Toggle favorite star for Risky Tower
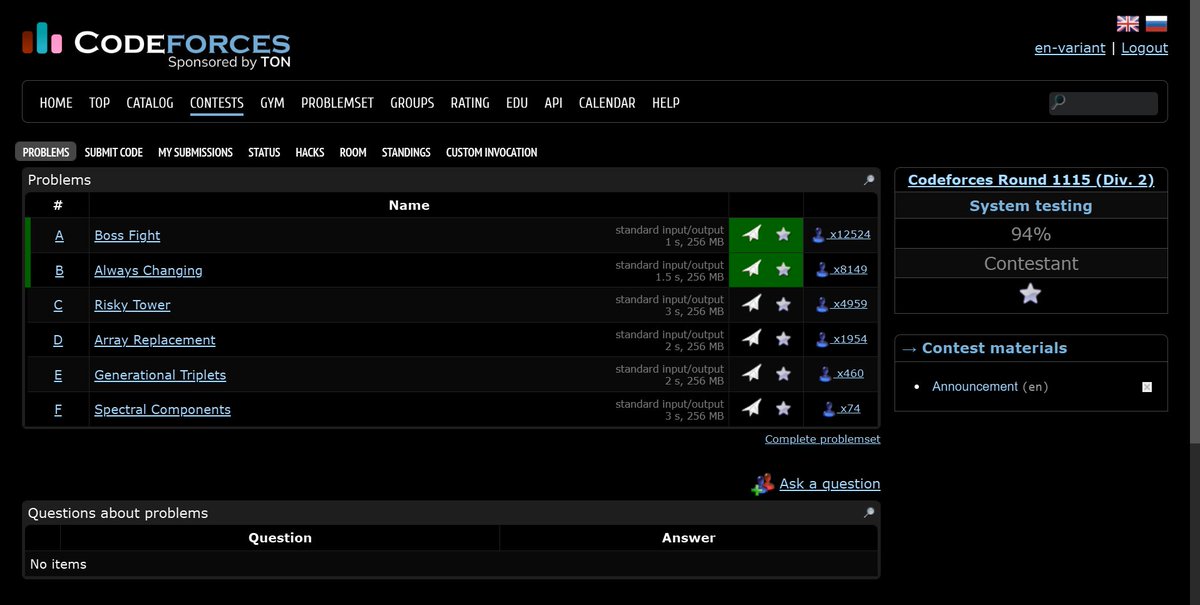 (784, 304)
